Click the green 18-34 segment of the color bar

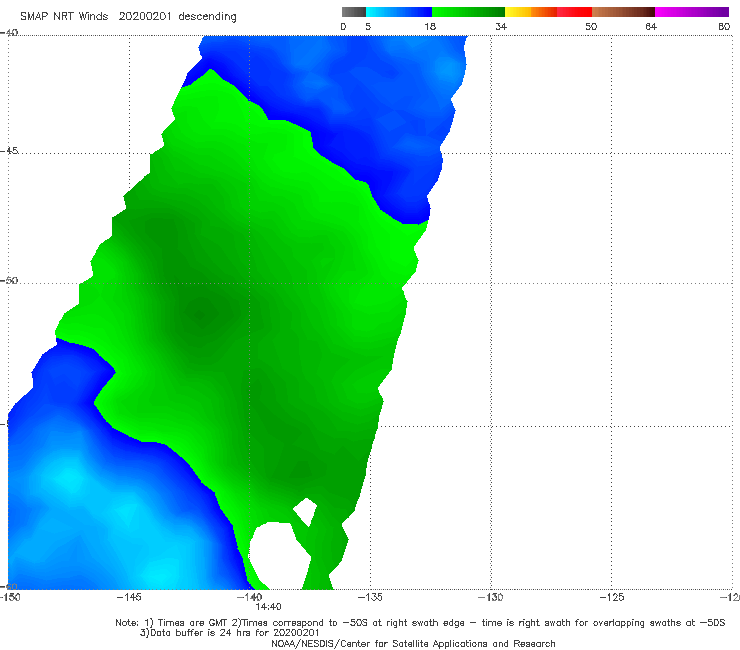(468, 12)
